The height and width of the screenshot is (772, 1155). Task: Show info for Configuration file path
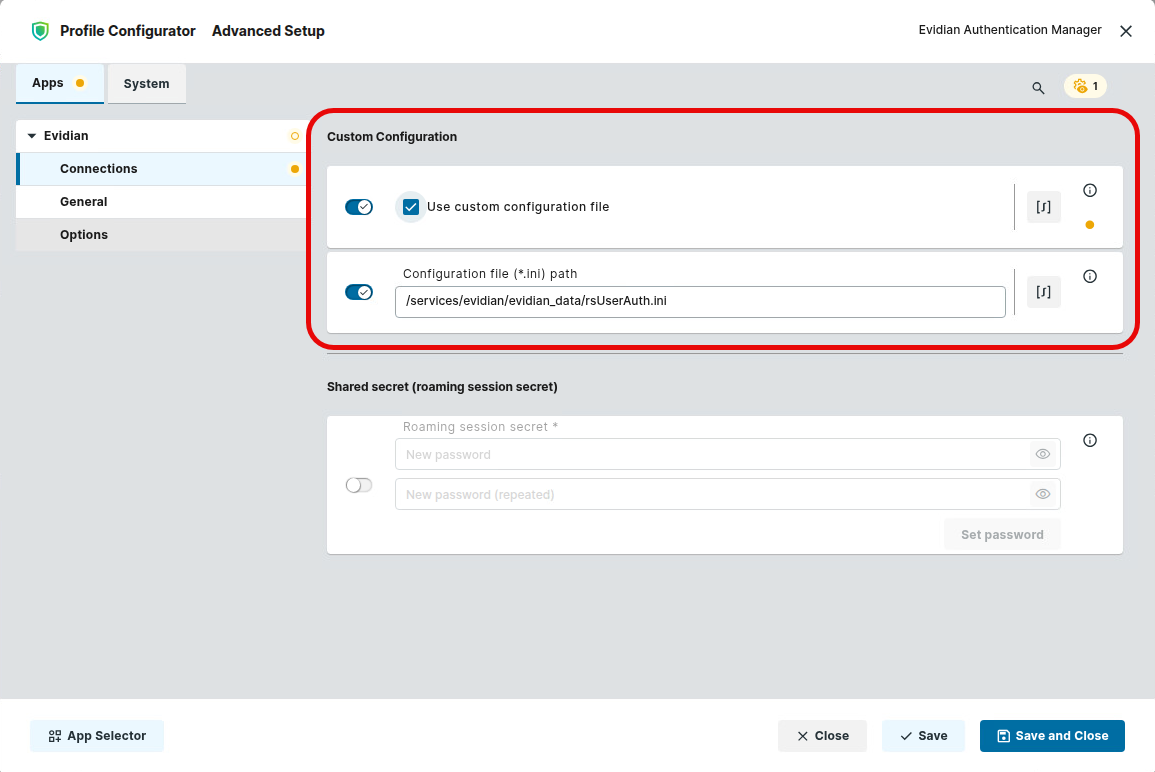[1090, 276]
